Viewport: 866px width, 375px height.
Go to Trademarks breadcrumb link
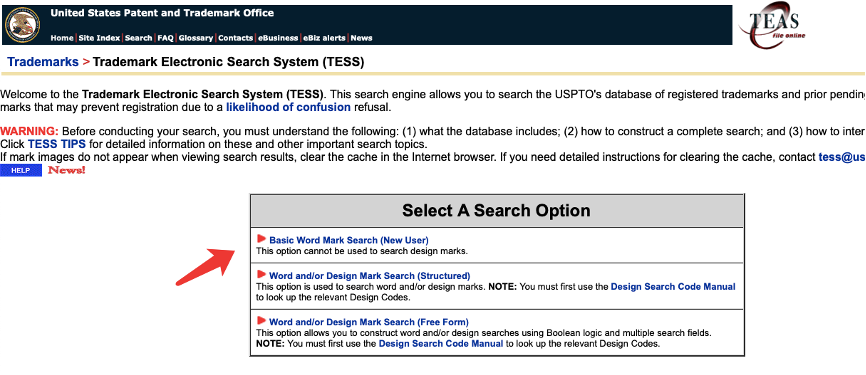pyautogui.click(x=43, y=62)
